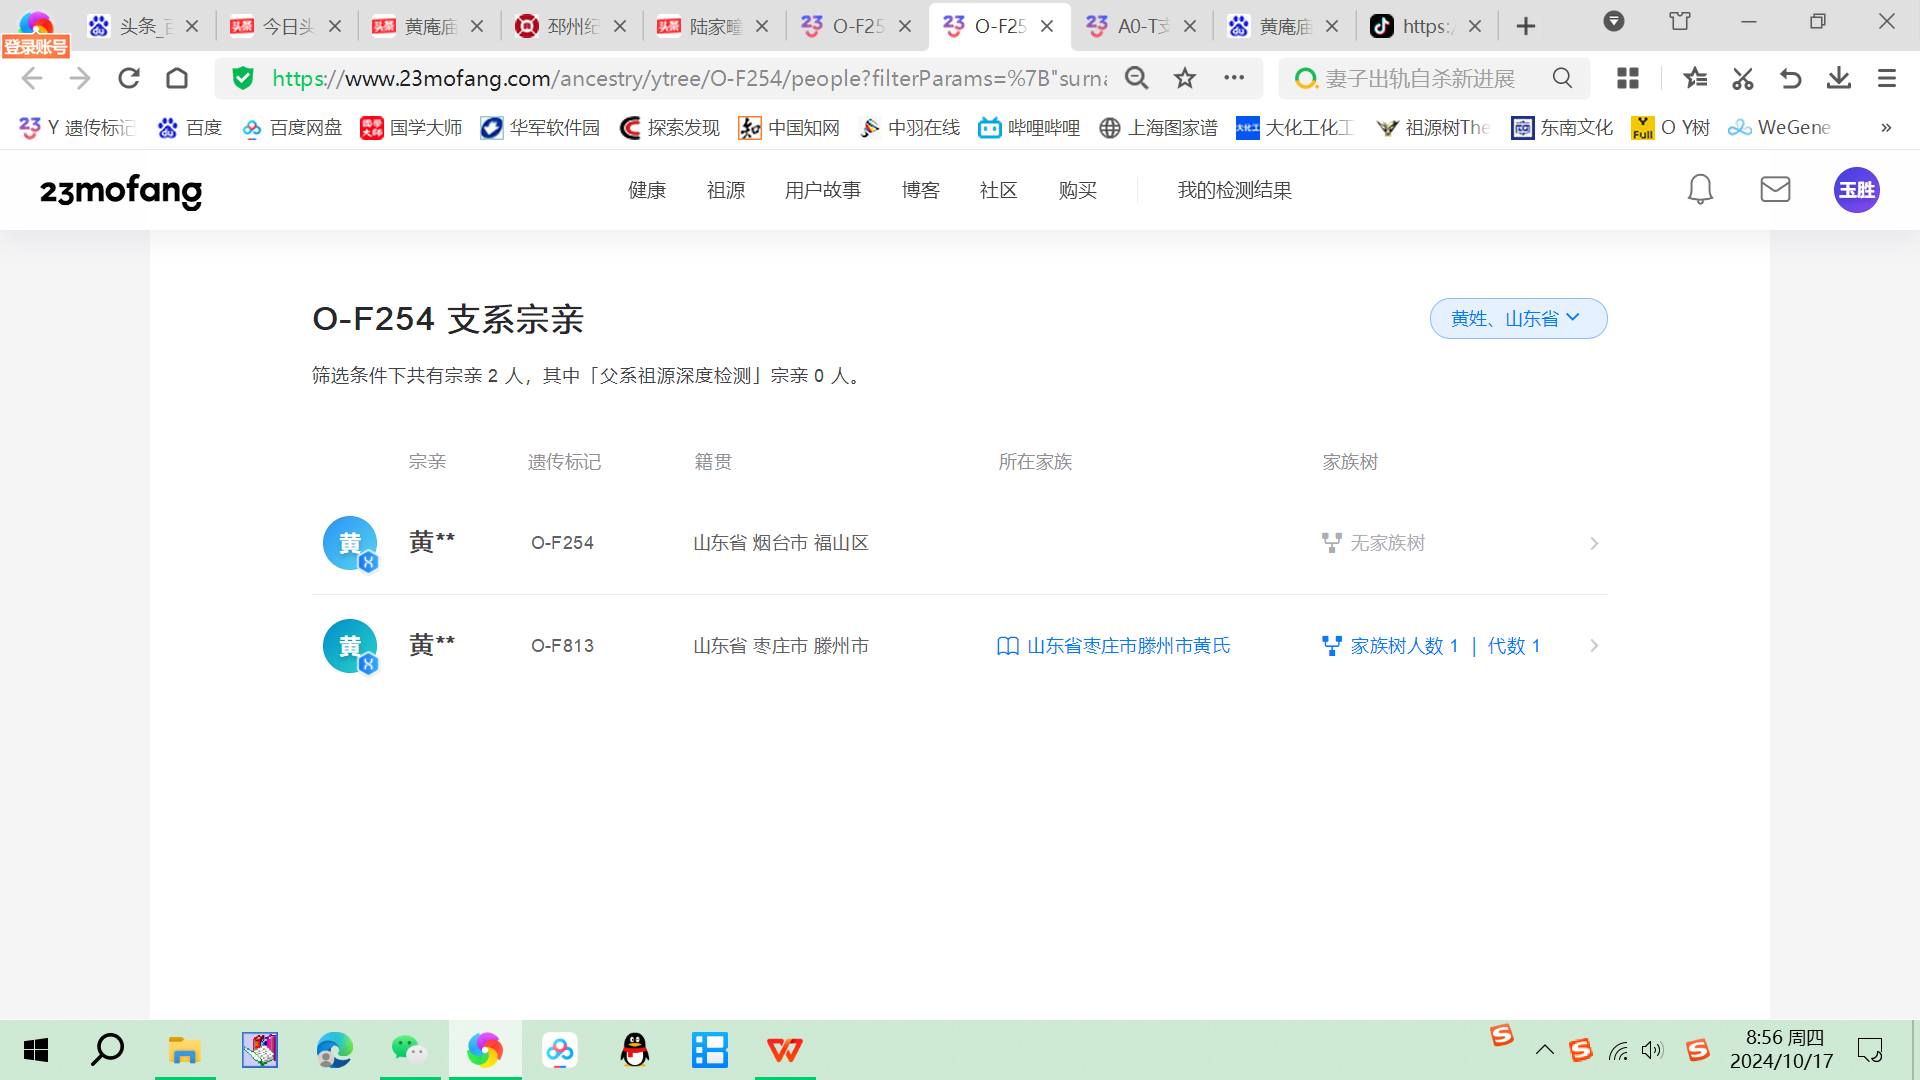Open the mail envelope icon
1920x1080 pixels.
(1775, 189)
